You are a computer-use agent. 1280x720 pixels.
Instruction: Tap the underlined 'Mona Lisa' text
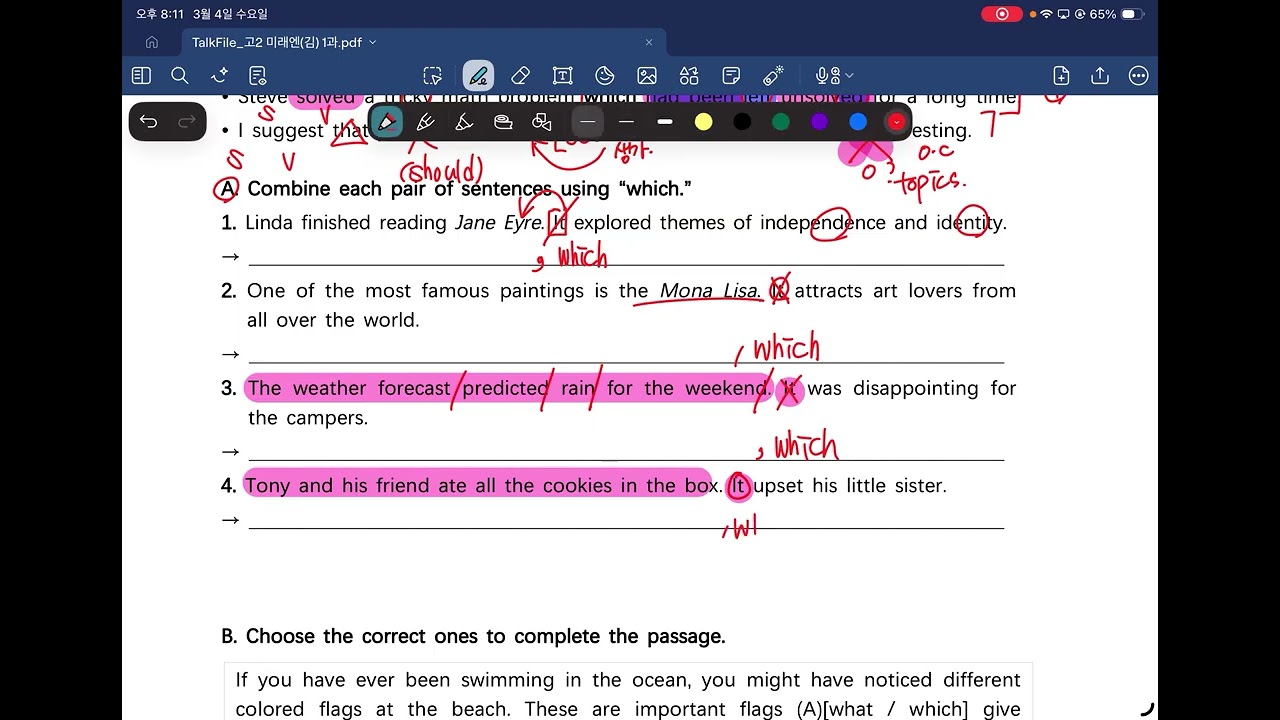(x=709, y=291)
